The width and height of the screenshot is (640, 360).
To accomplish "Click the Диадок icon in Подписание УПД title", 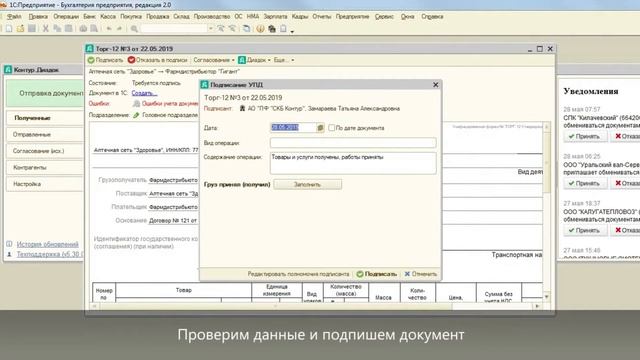I will 204,84.
